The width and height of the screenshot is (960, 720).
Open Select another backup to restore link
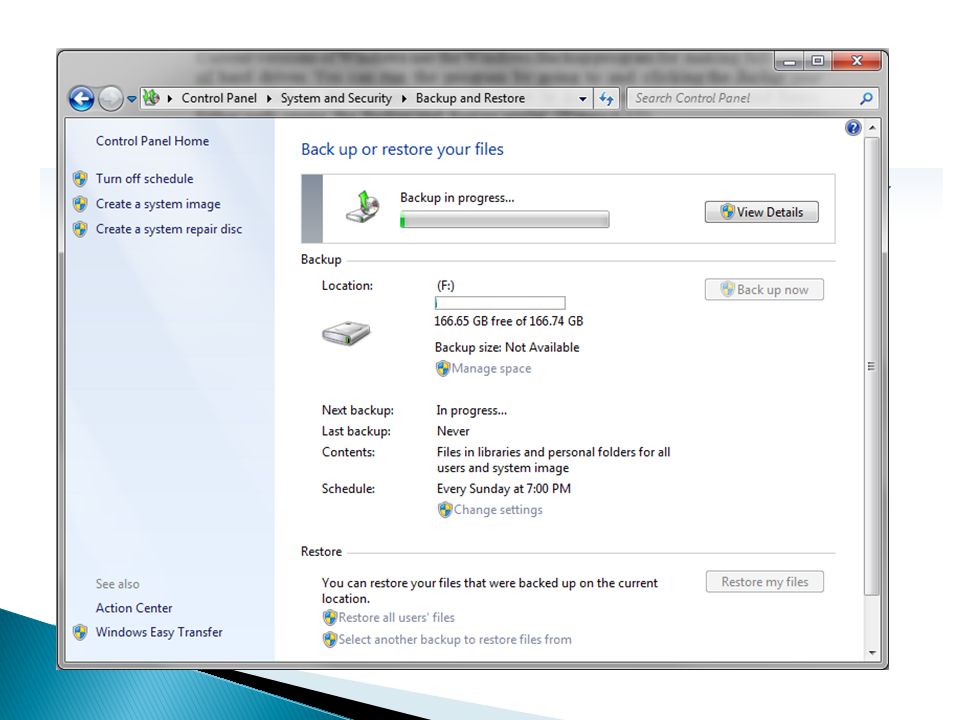click(455, 639)
